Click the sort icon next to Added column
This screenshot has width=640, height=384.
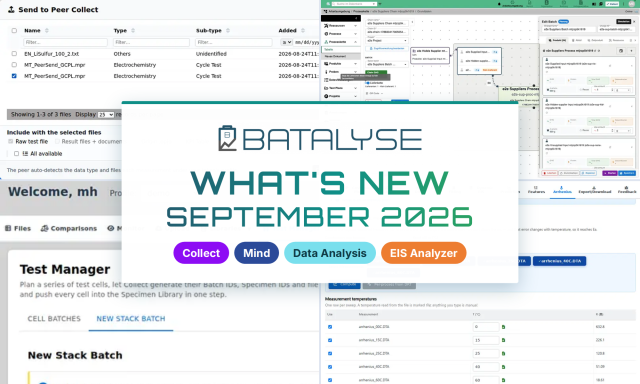coord(303,31)
